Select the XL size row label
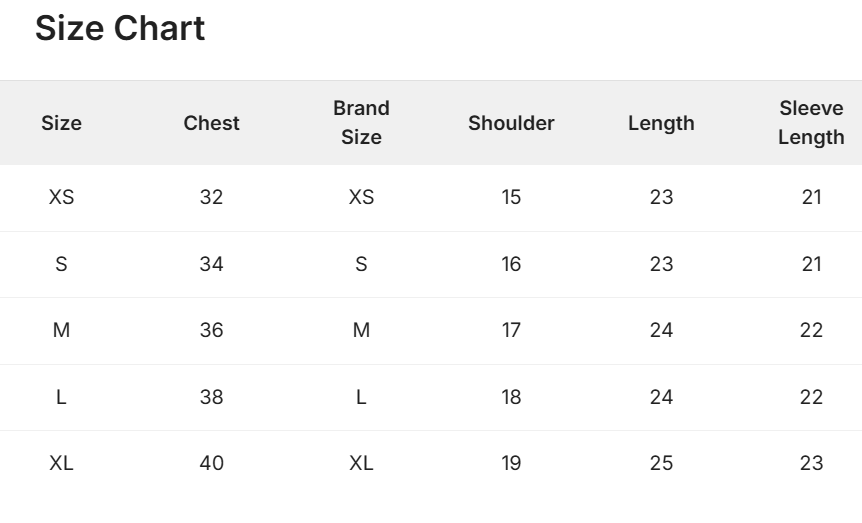Viewport: 862px width, 523px height. (61, 463)
